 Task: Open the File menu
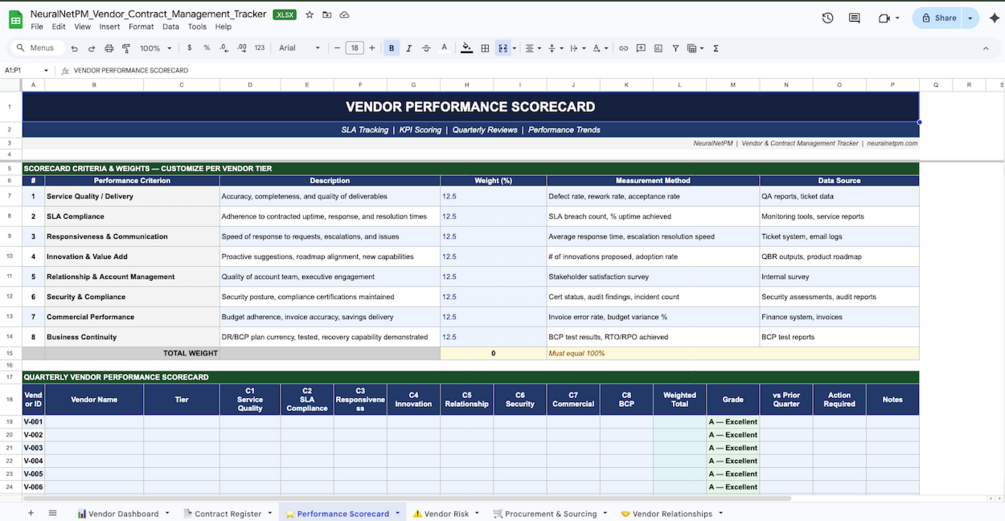(37, 27)
